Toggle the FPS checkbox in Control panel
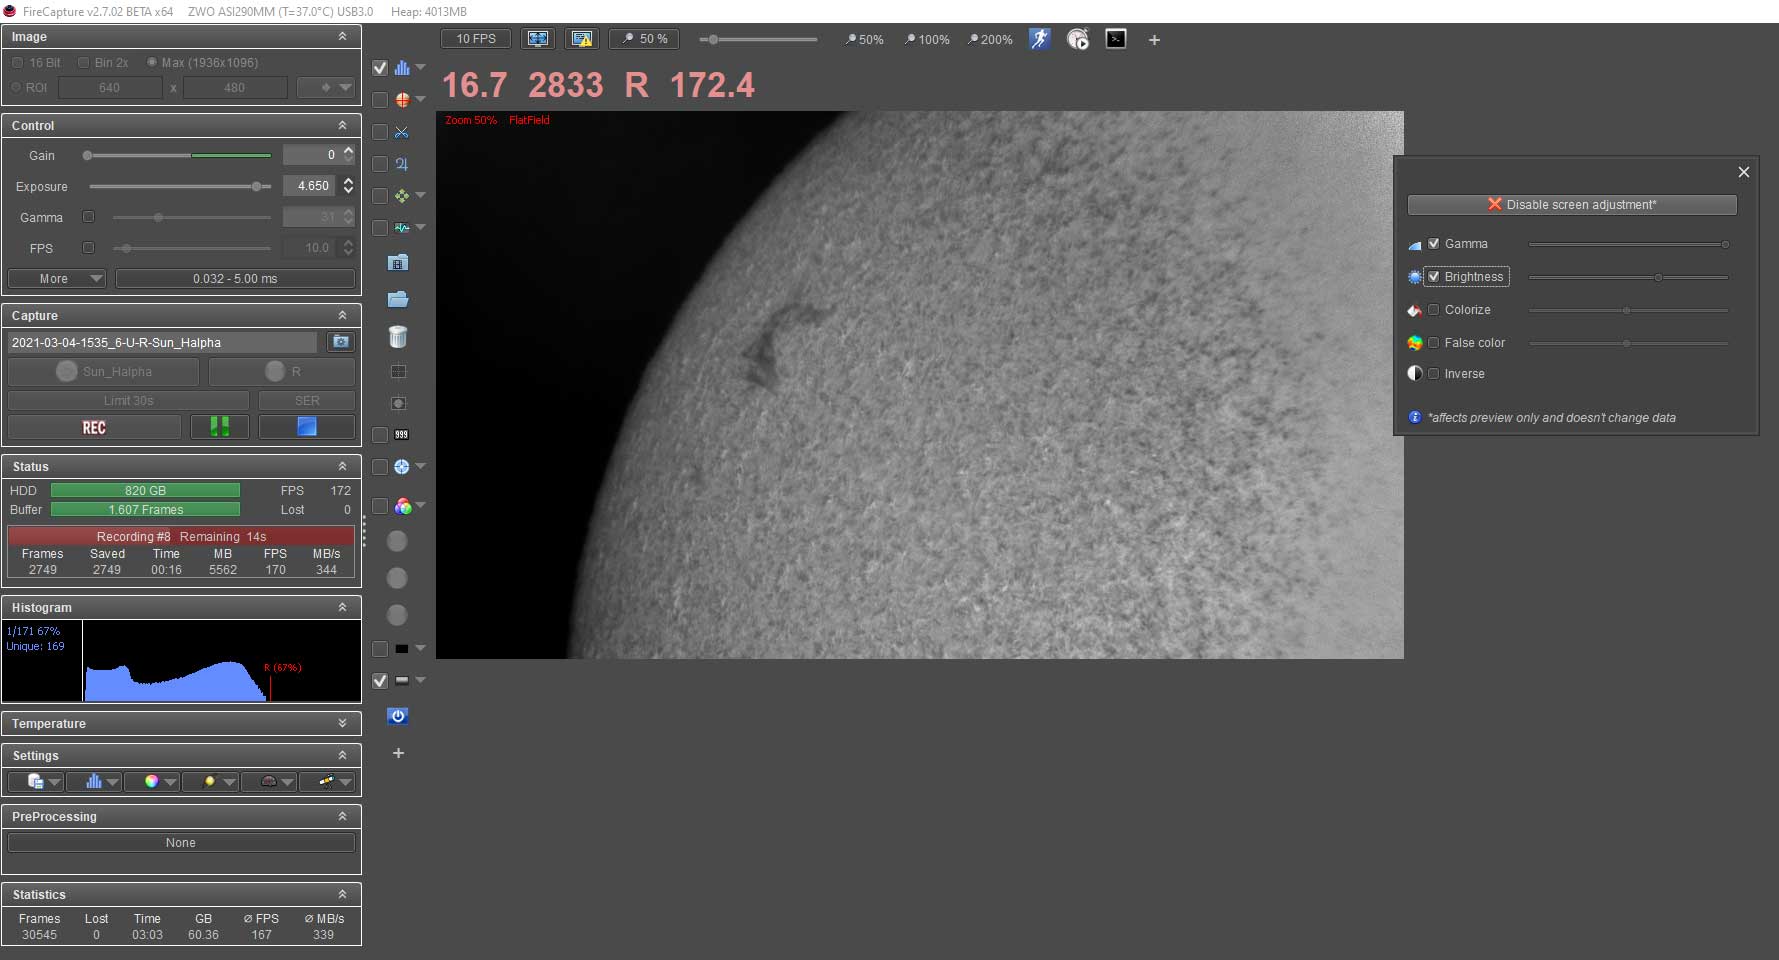The height and width of the screenshot is (960, 1779). 88,248
